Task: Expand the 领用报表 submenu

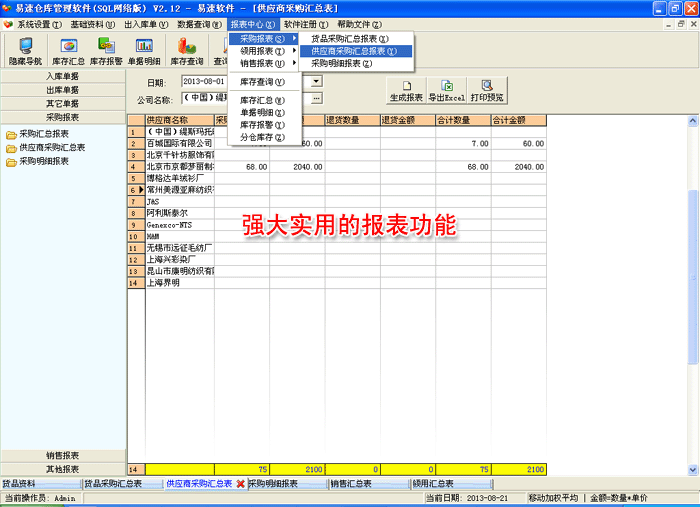Action: [263, 51]
